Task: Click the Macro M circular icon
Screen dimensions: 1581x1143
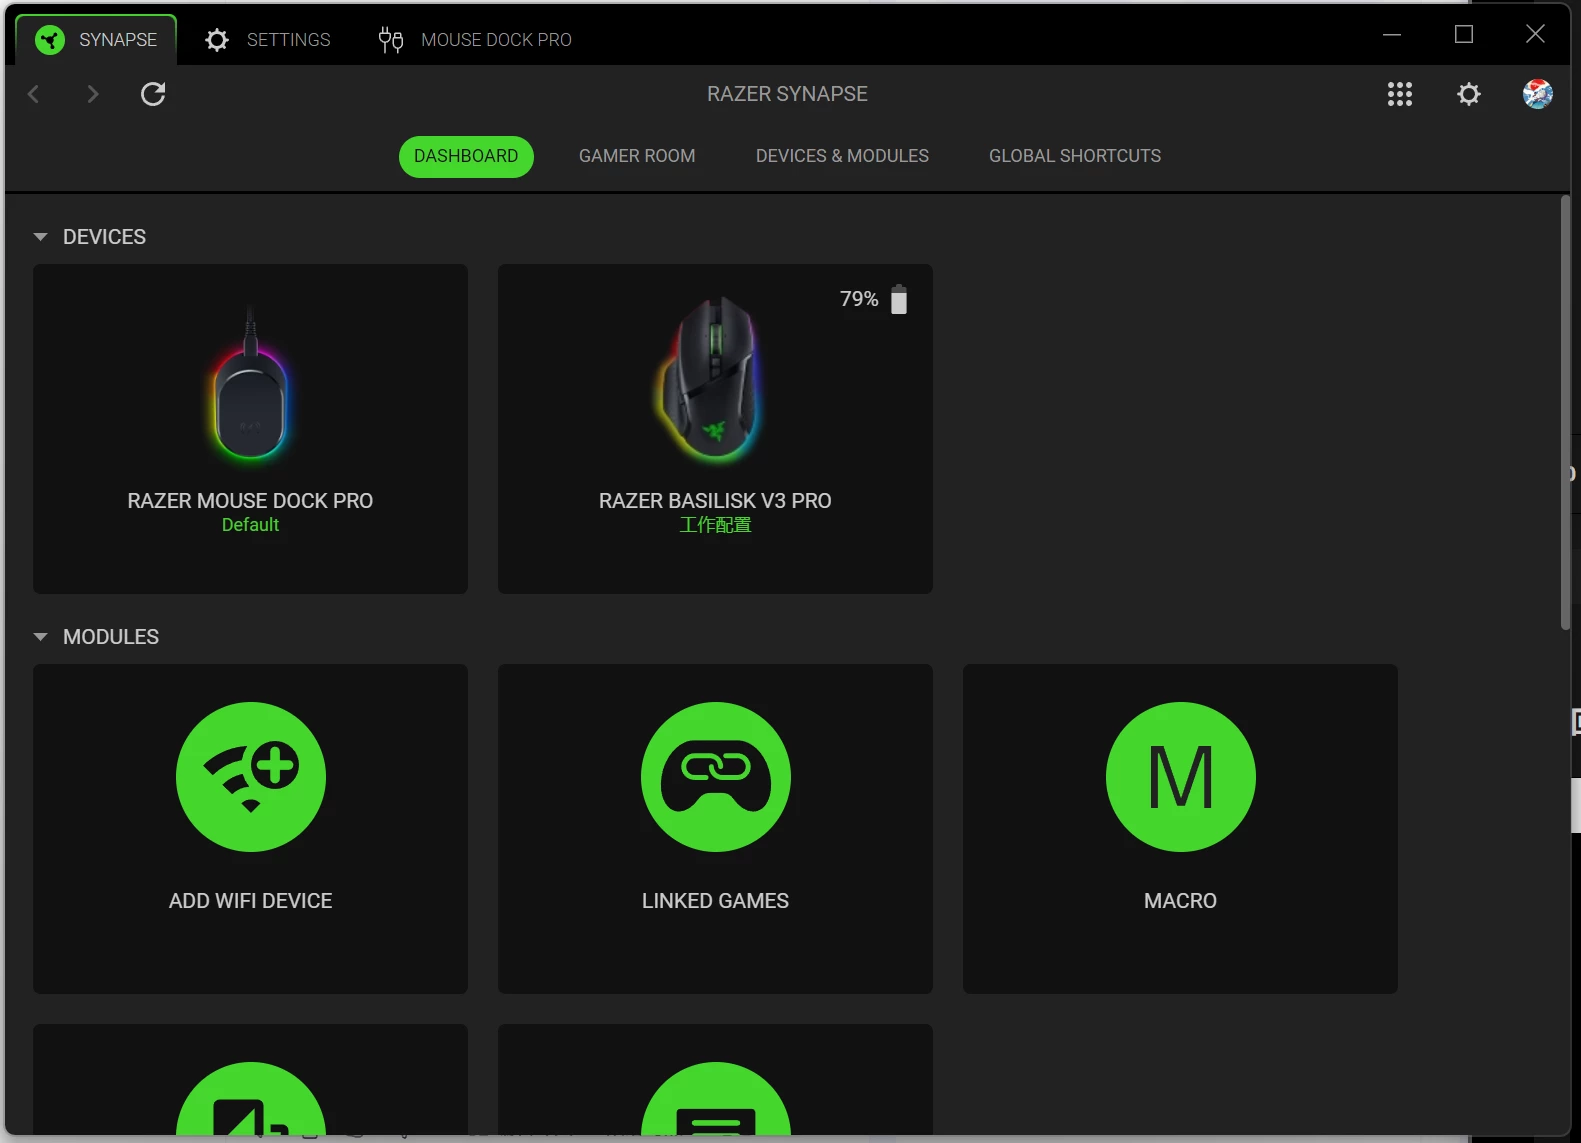Action: [x=1181, y=777]
